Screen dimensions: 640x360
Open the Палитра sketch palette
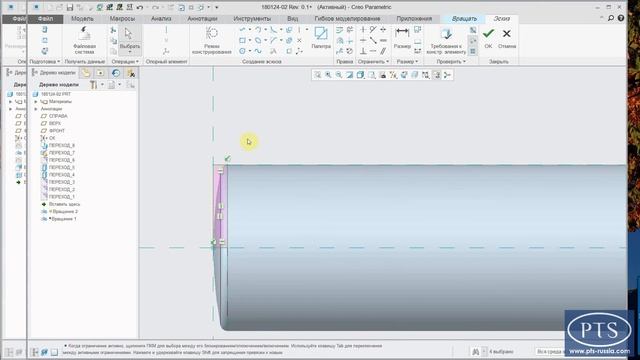321,38
